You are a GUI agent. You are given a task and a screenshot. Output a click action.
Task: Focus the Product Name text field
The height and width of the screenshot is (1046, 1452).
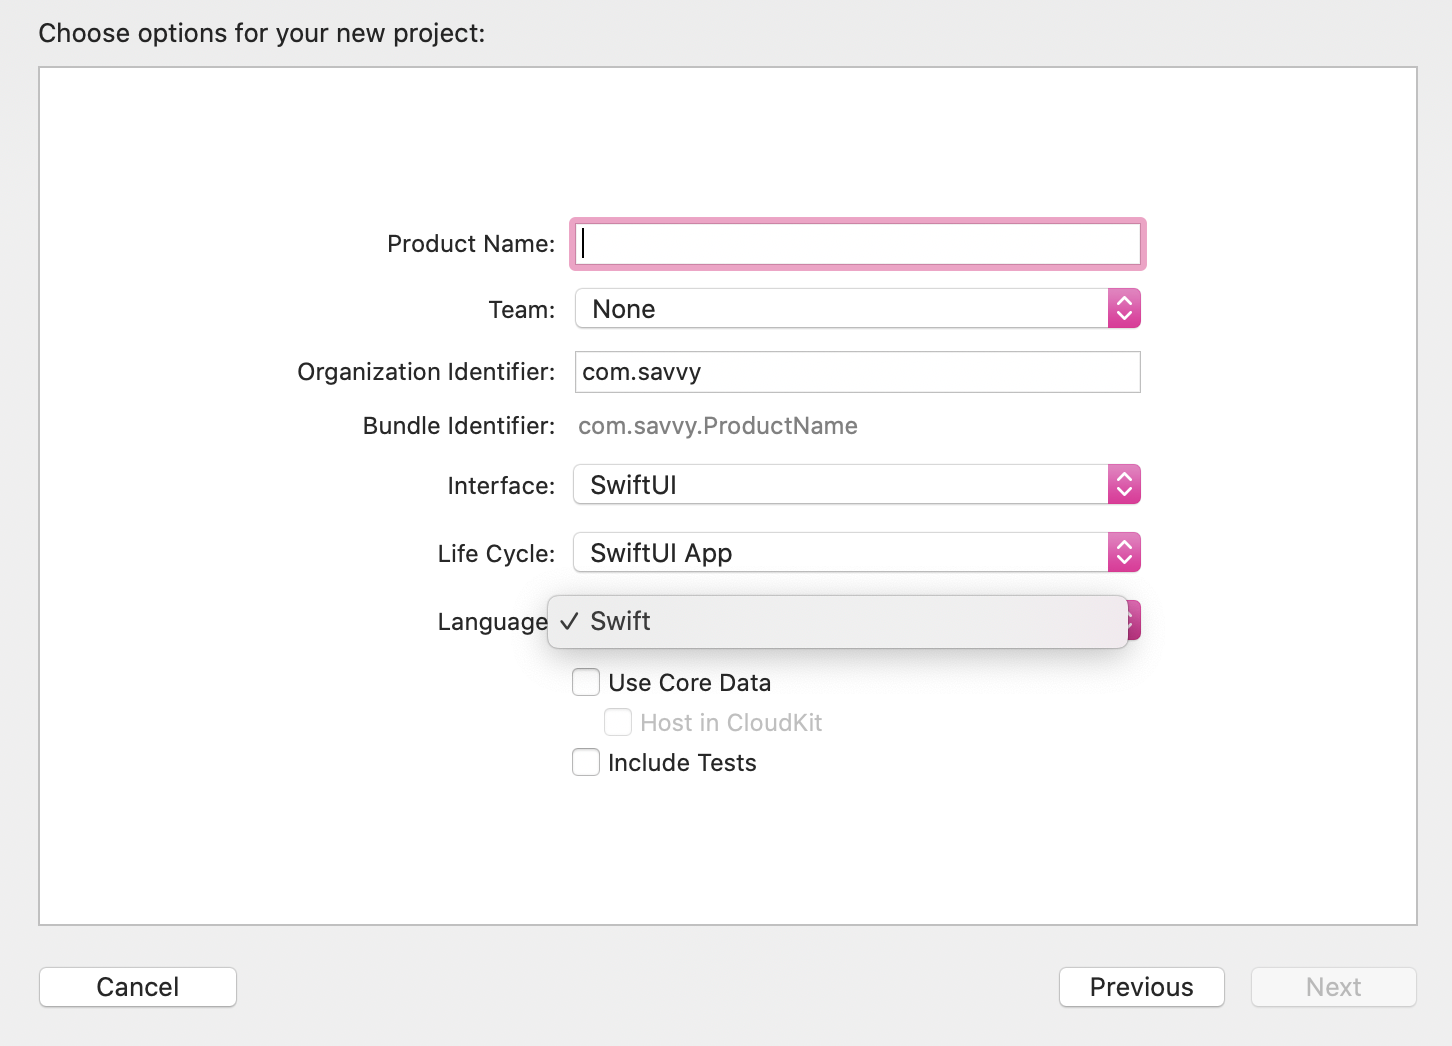click(857, 244)
